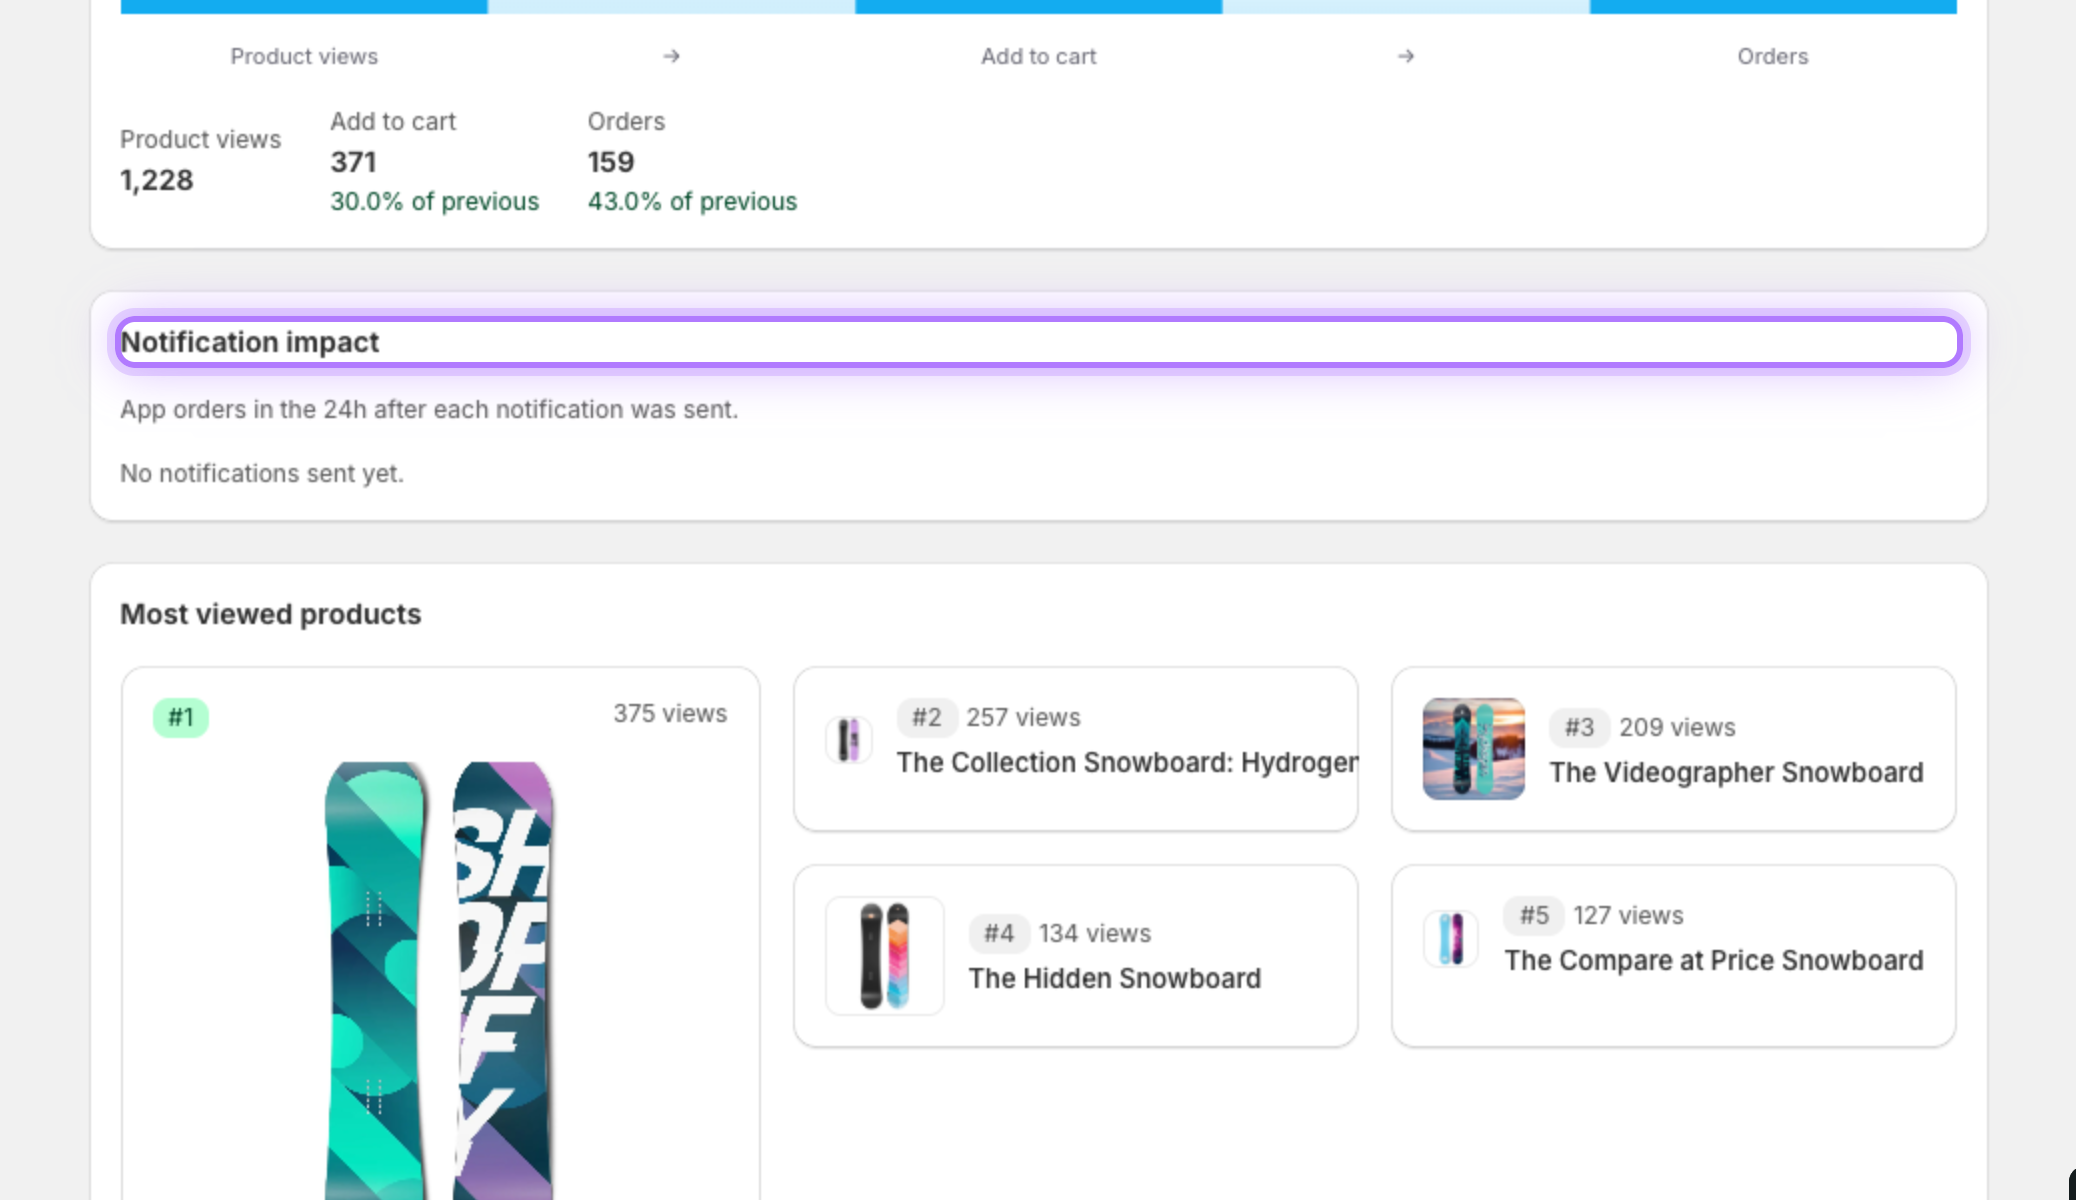
Task: Open The Videographer Snowboard thumbnail image
Action: pyautogui.click(x=1474, y=749)
